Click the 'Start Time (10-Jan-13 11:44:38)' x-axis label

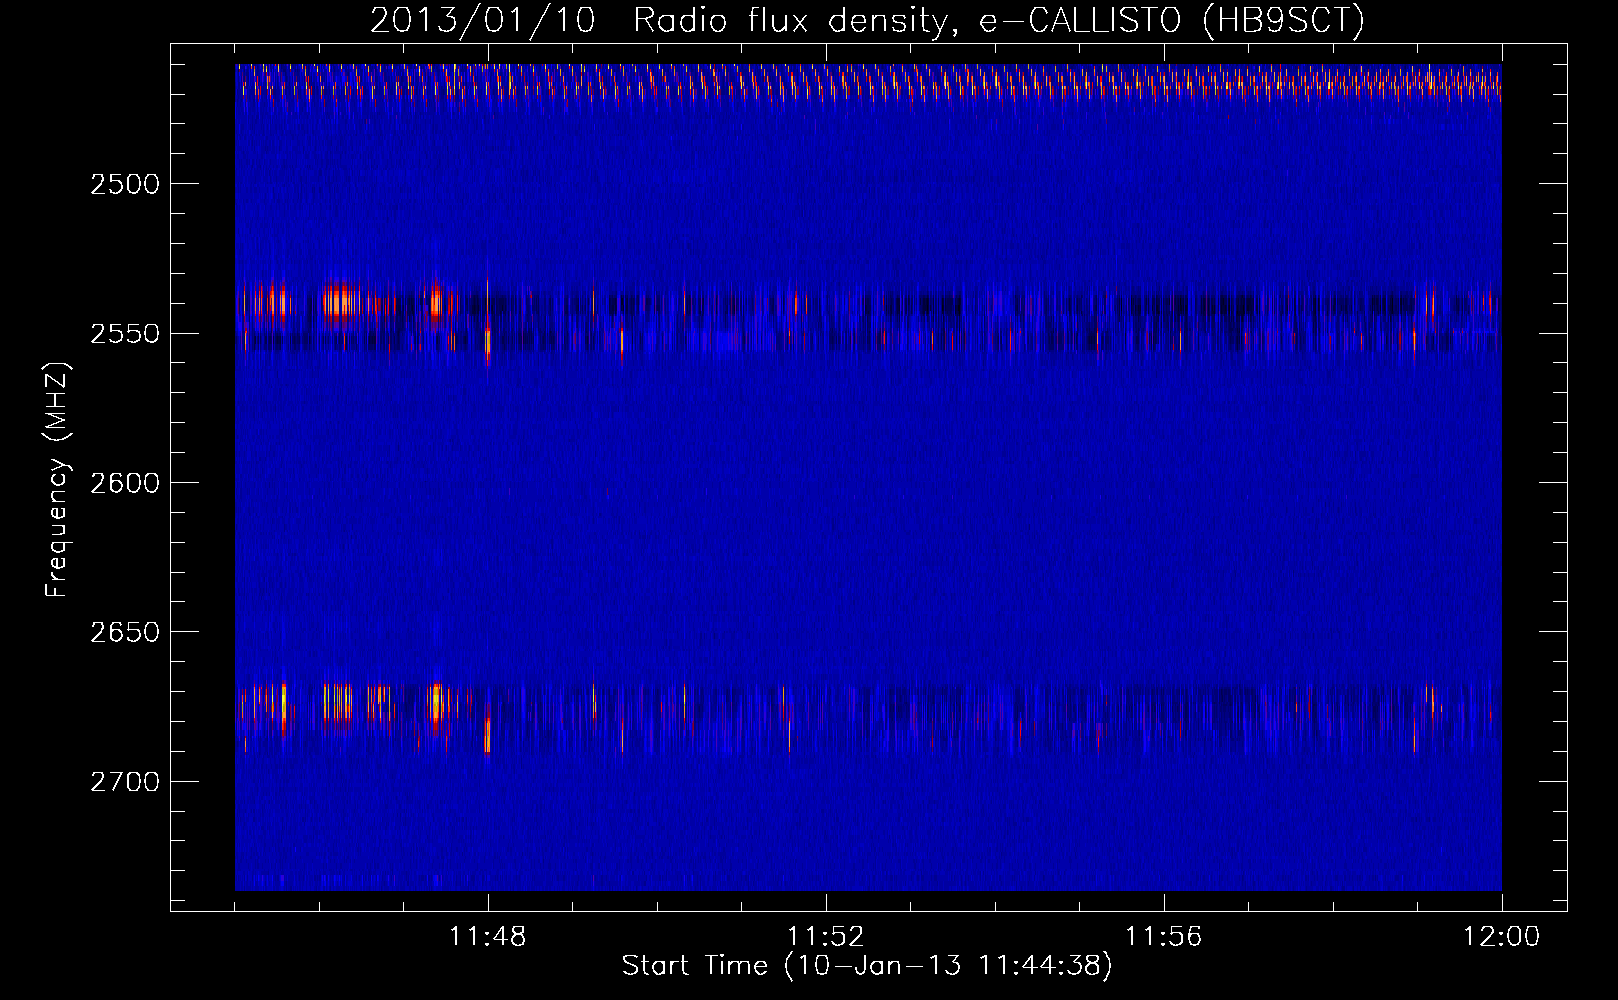867,966
